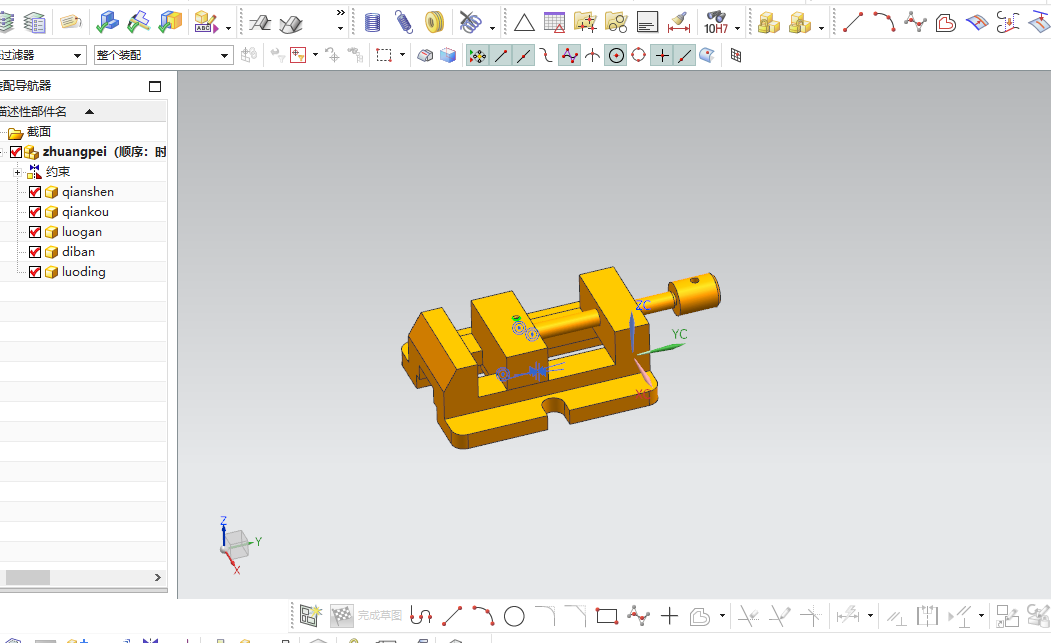Select the diban component name

click(x=78, y=252)
